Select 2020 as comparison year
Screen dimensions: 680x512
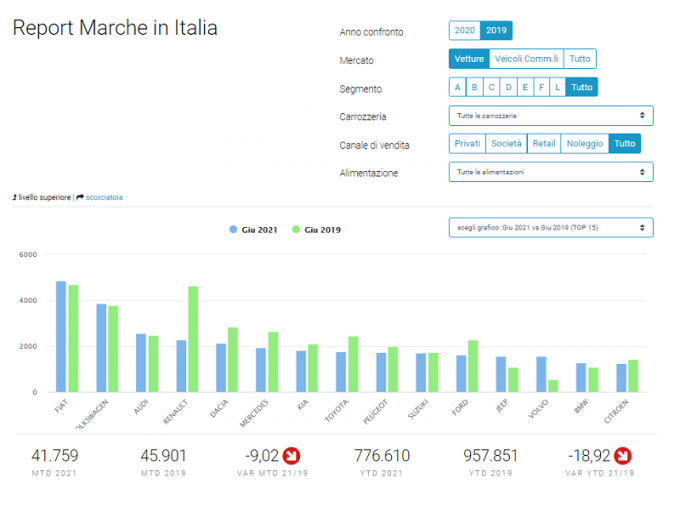coord(464,30)
